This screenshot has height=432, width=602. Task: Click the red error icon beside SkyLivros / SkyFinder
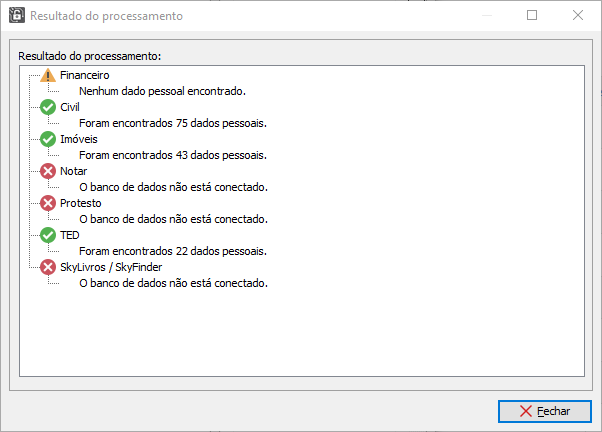click(x=48, y=267)
